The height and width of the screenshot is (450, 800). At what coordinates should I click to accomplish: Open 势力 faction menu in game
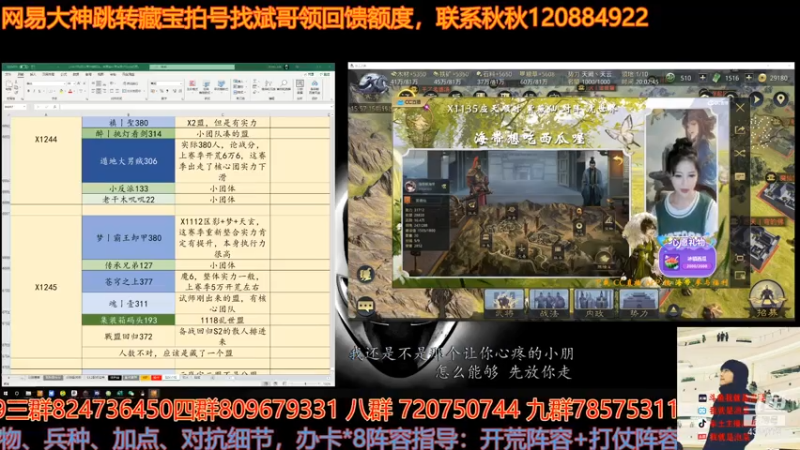click(x=639, y=303)
